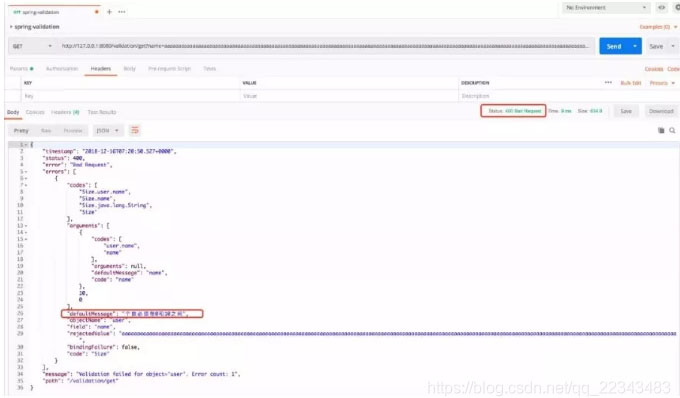The height and width of the screenshot is (398, 680).
Task: Toggle line wrap icon in response toolbar
Action: pos(135,130)
